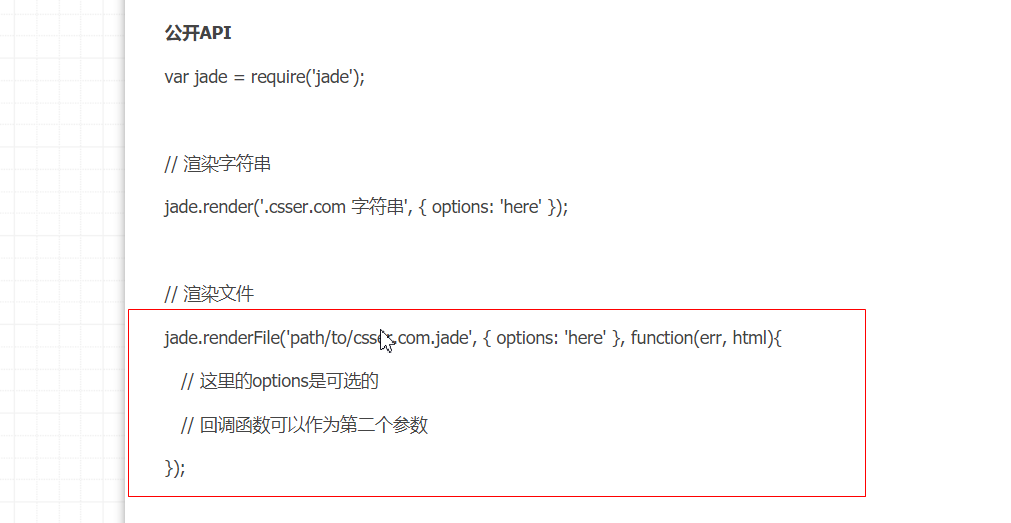Click { options: 'here' } in render line

(x=487, y=207)
